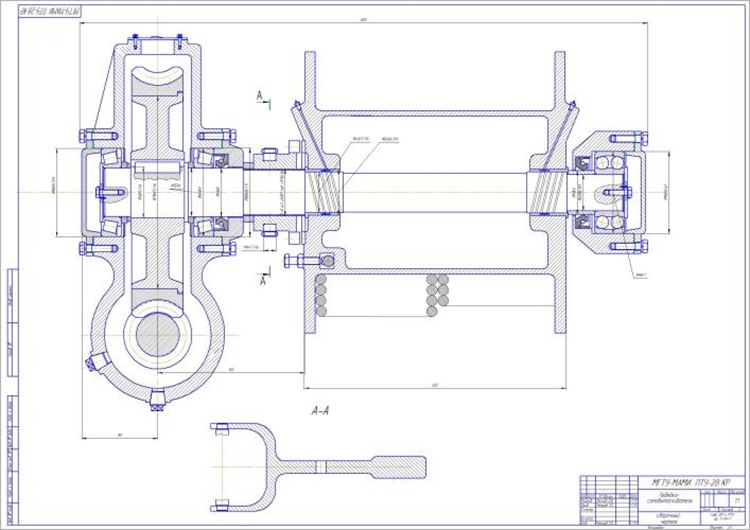This screenshot has height=530, width=750.
Task: Select the double column of rope circles mid-drum
Action: (438, 295)
